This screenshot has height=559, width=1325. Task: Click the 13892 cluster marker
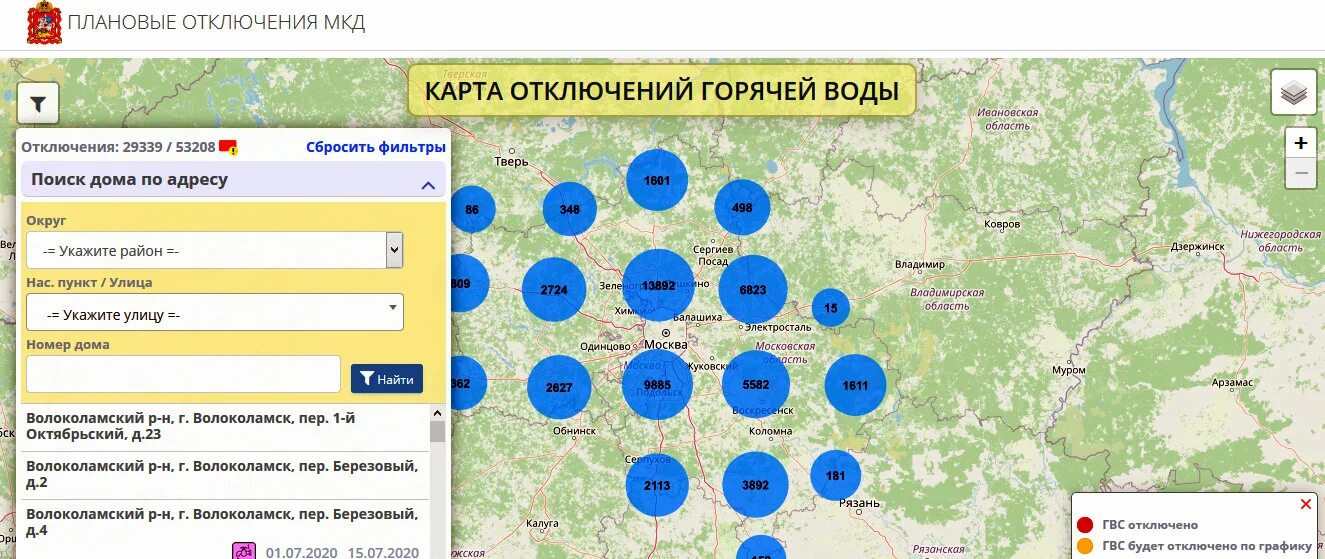click(658, 285)
